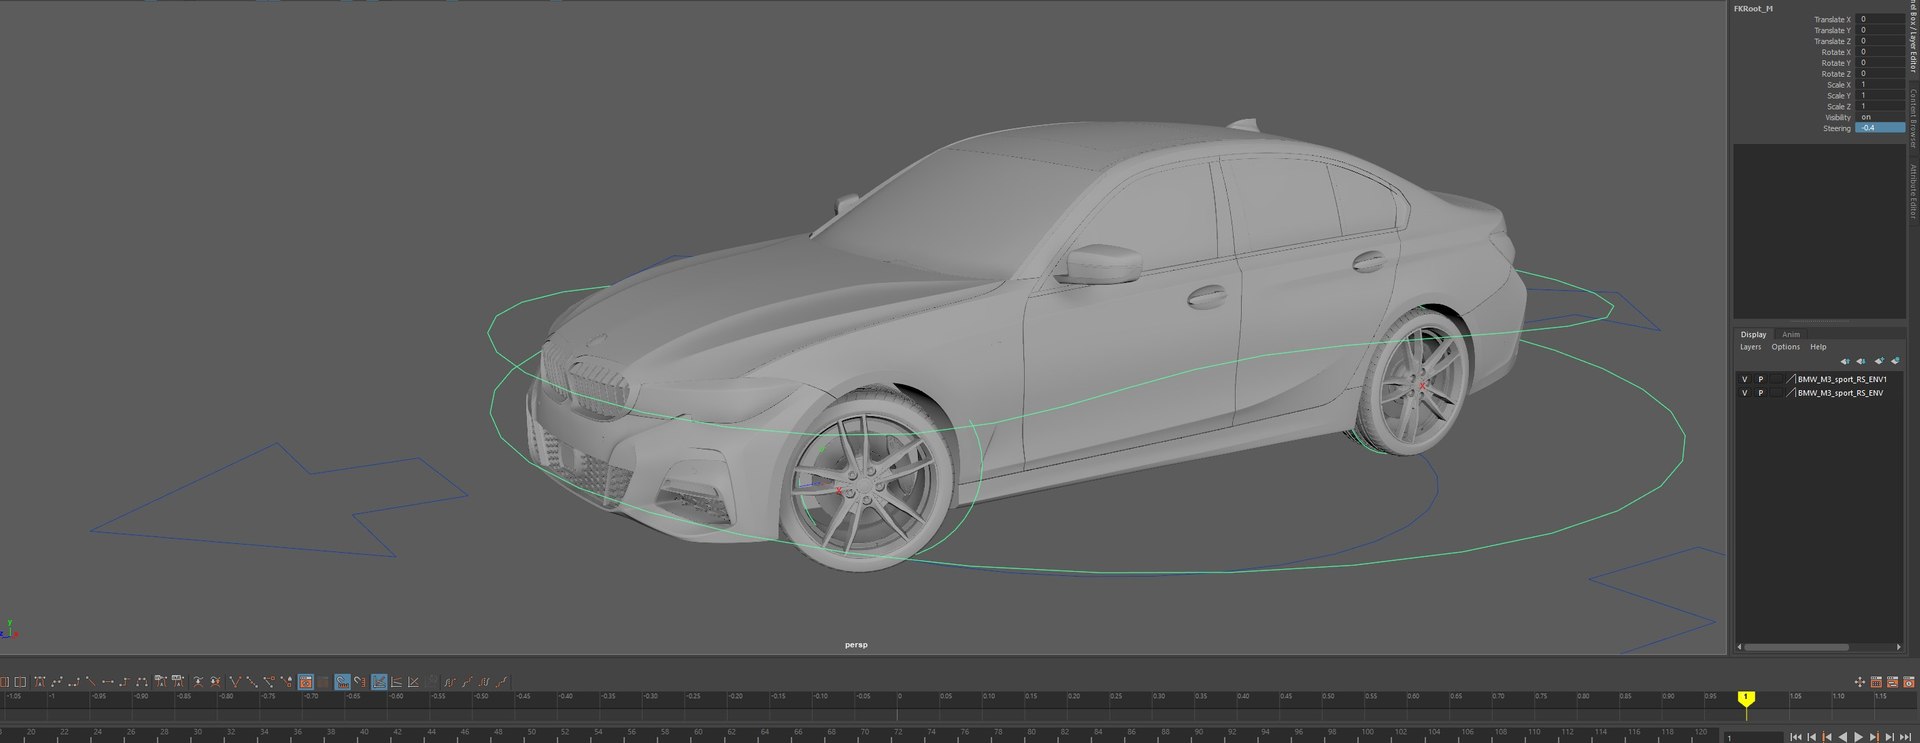Viewport: 1920px width, 743px height.
Task: Click the Translate X value field
Action: [x=1880, y=19]
